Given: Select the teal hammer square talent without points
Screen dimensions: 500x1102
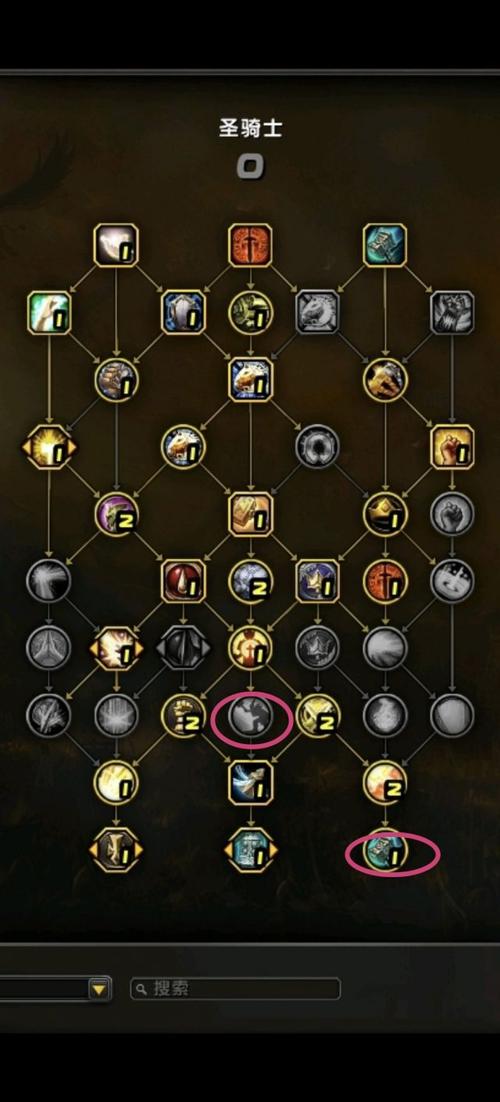Looking at the screenshot, I should 385,245.
